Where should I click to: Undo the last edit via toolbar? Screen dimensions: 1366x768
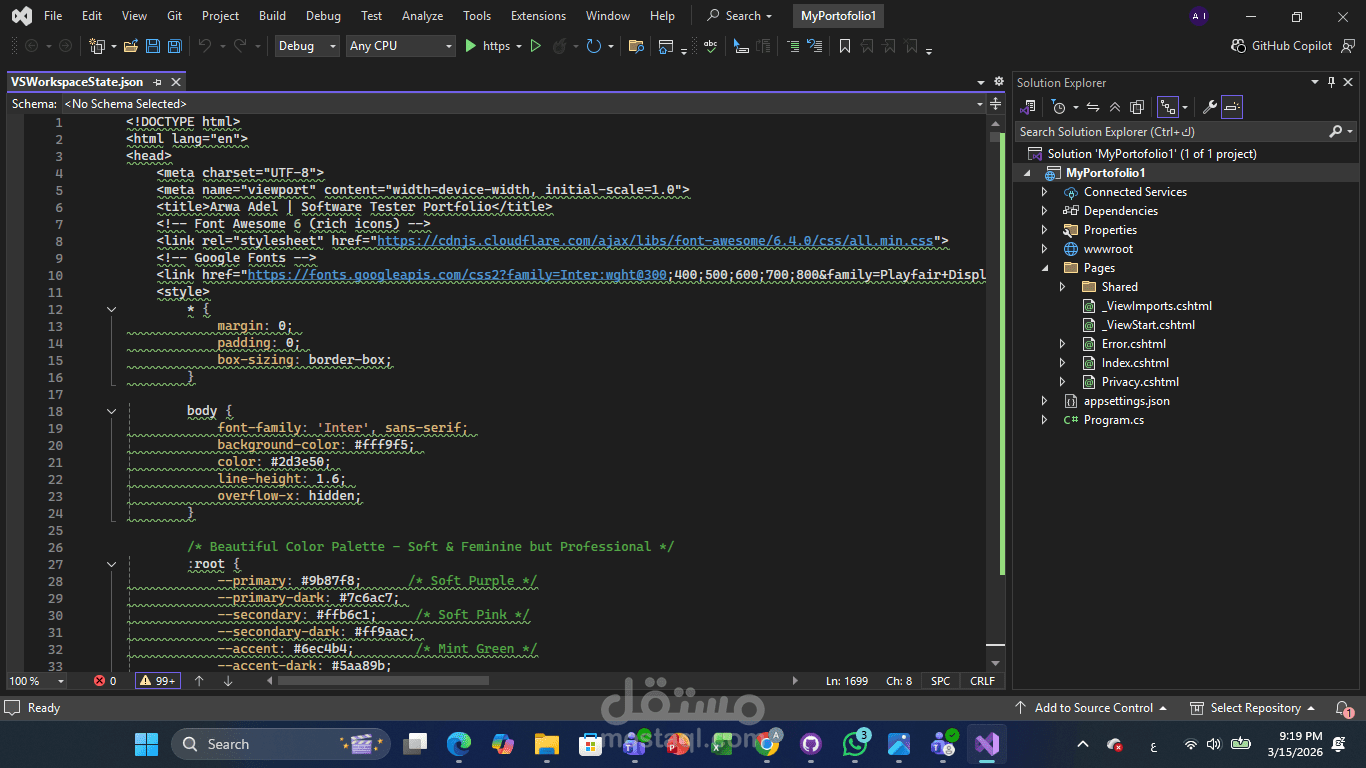[x=205, y=46]
